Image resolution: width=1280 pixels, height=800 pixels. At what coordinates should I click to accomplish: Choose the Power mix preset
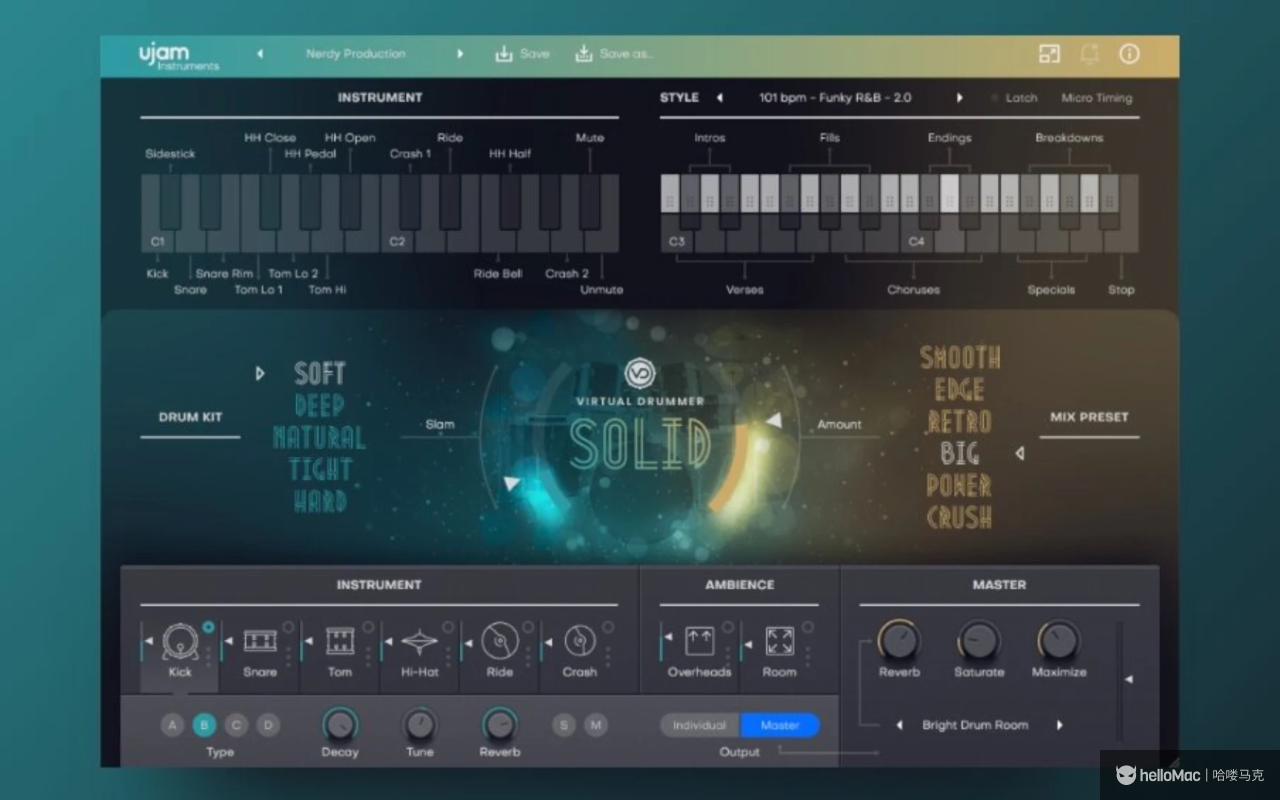[x=960, y=486]
